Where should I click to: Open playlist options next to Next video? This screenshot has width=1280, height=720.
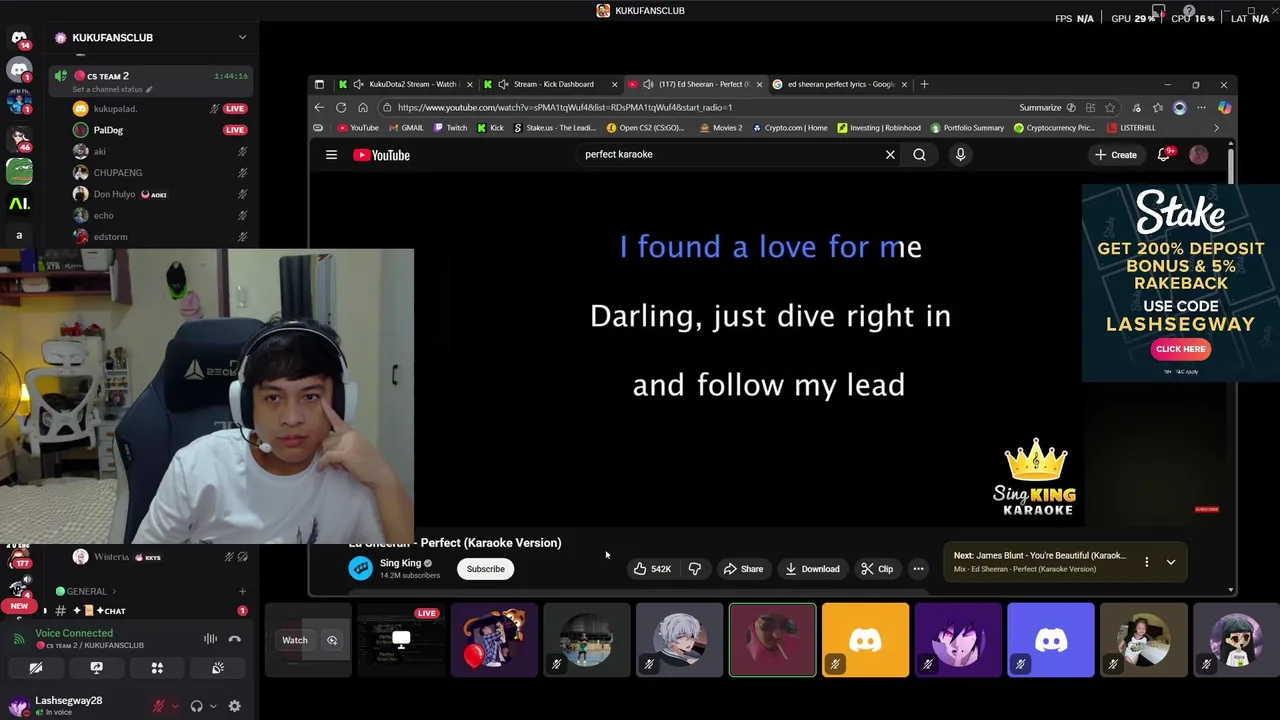1147,562
